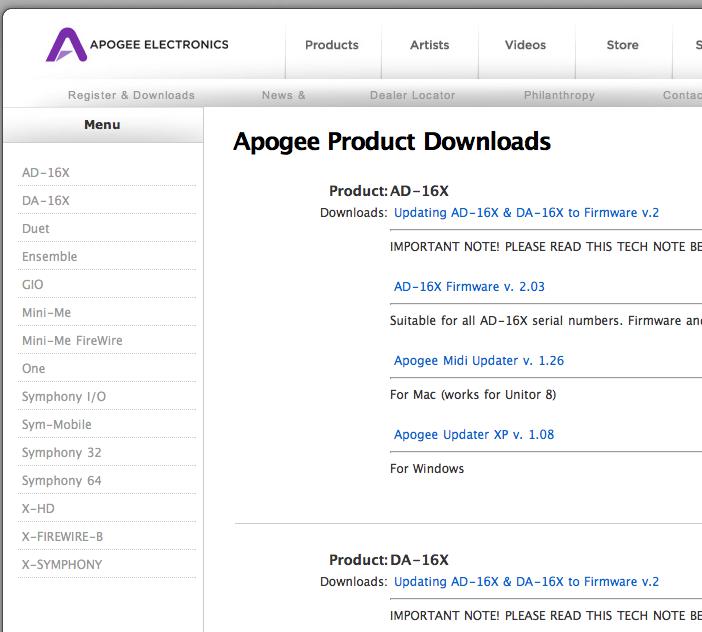
Task: Open the Store tab
Action: click(x=622, y=45)
